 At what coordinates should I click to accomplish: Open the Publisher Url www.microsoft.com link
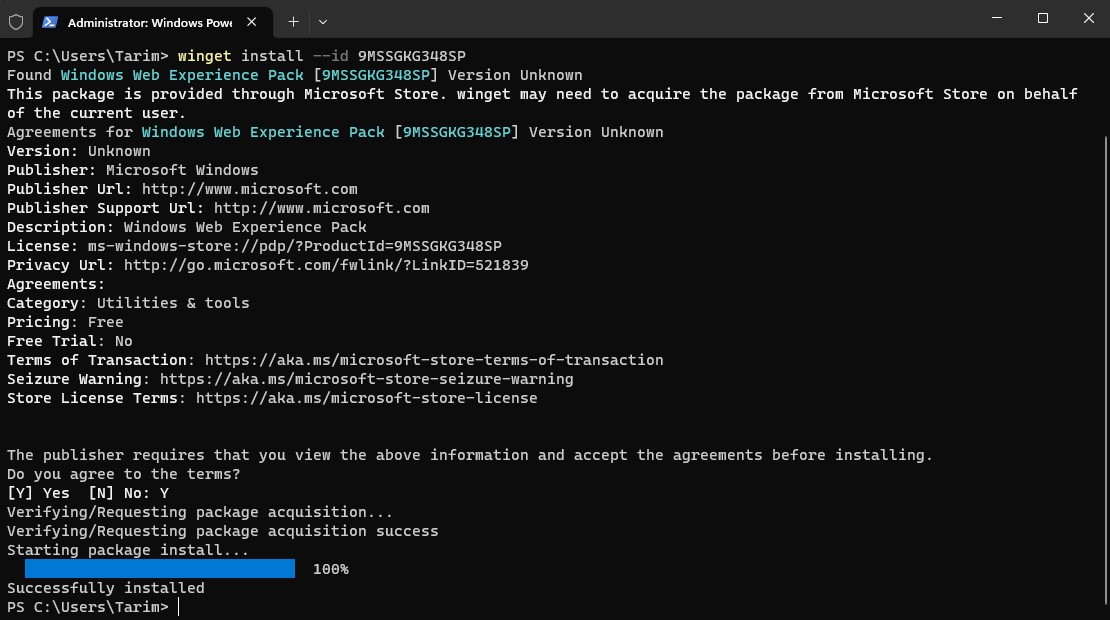(x=249, y=188)
